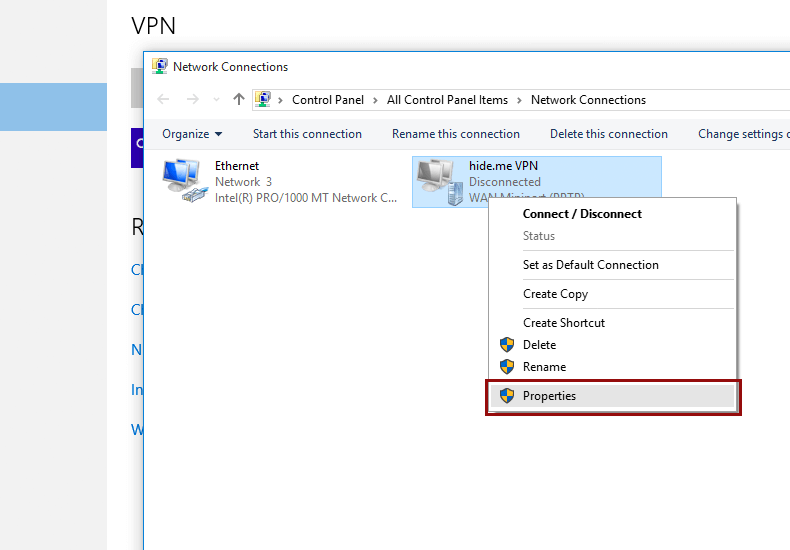This screenshot has height=550, width=790.
Task: Choose Connect / Disconnect from context menu
Action: point(582,214)
